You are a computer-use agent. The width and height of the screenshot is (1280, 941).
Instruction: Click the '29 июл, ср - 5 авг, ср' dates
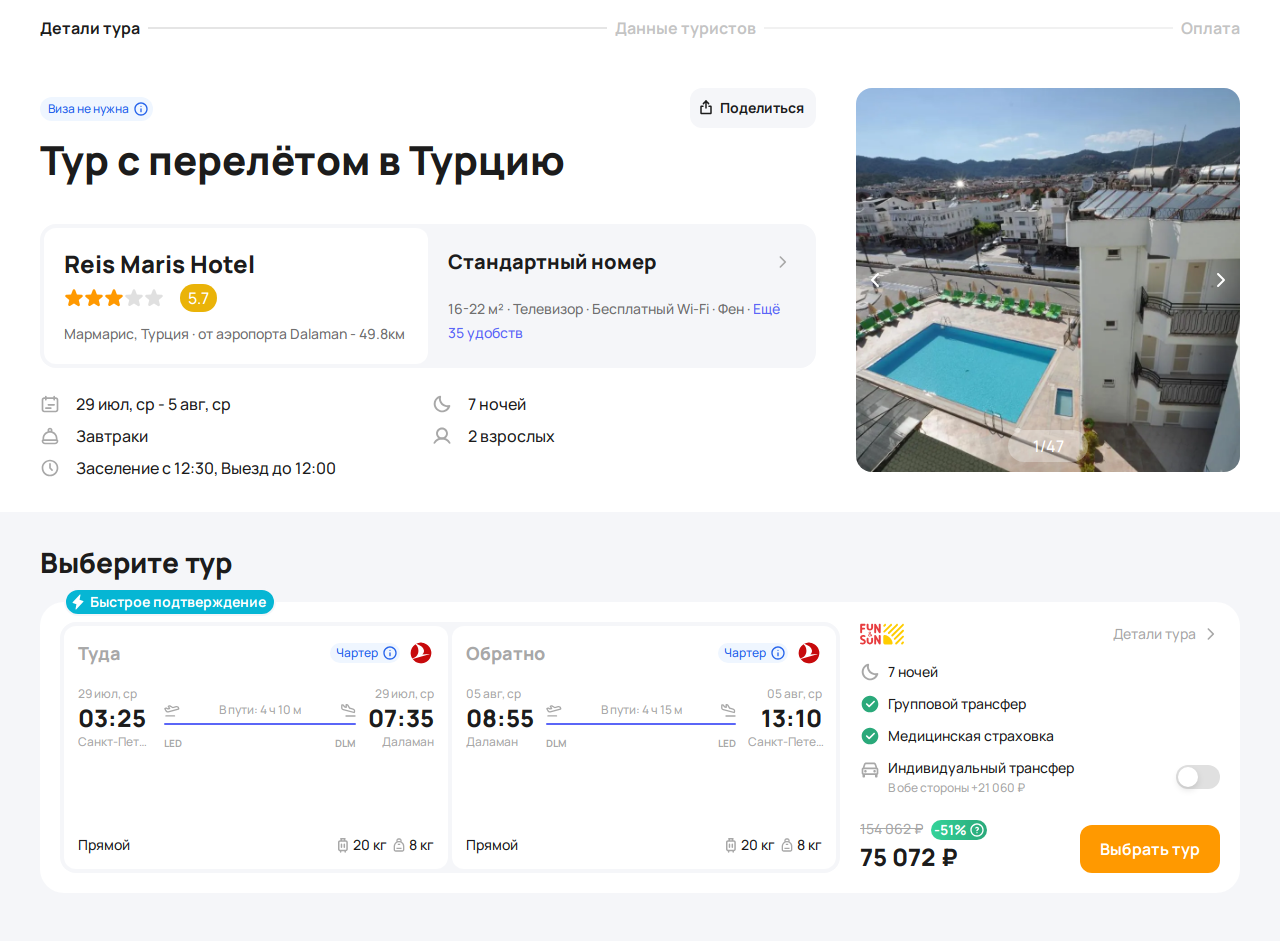click(x=153, y=405)
